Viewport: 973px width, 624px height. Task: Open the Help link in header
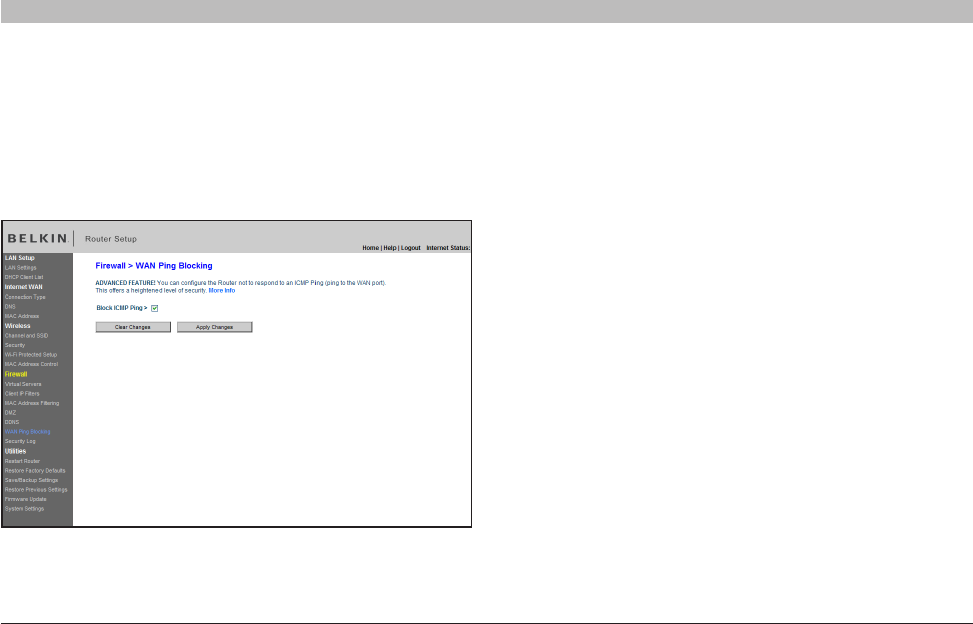(390, 247)
